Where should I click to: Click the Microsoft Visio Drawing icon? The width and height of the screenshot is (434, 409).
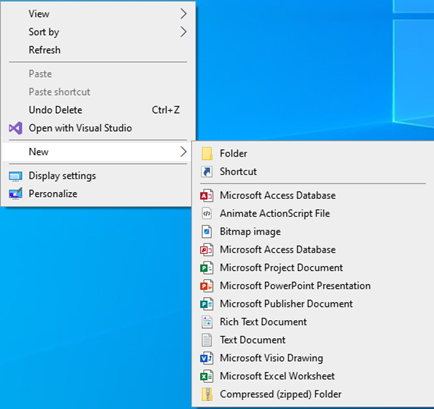(207, 358)
